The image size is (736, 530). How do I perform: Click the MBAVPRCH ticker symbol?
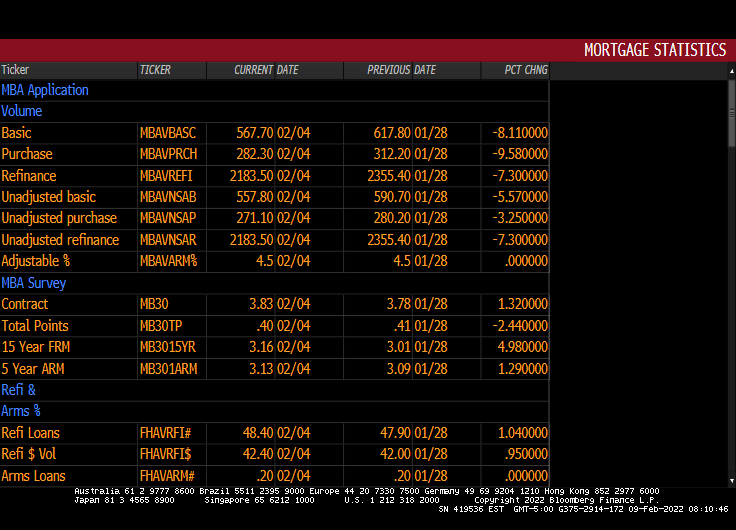pos(169,154)
